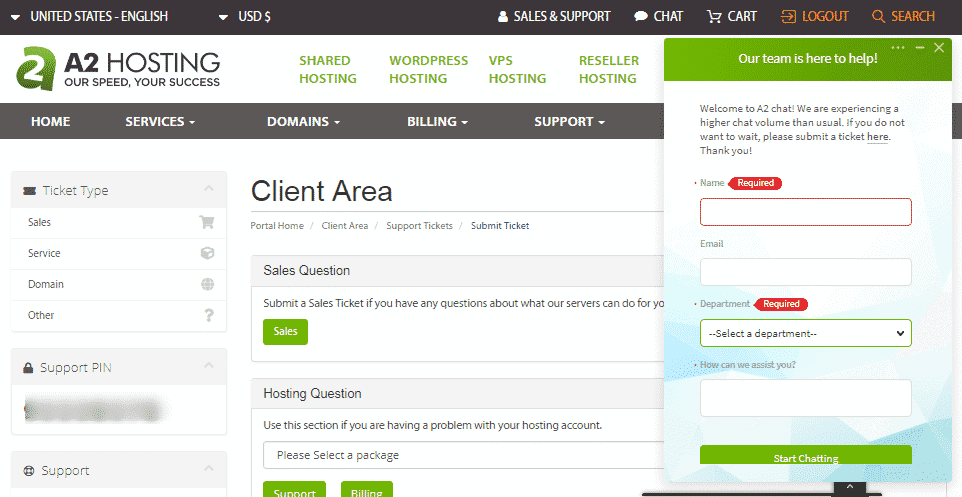The image size is (962, 497).
Task: Go to Support Tickets breadcrumb
Action: [x=419, y=226]
